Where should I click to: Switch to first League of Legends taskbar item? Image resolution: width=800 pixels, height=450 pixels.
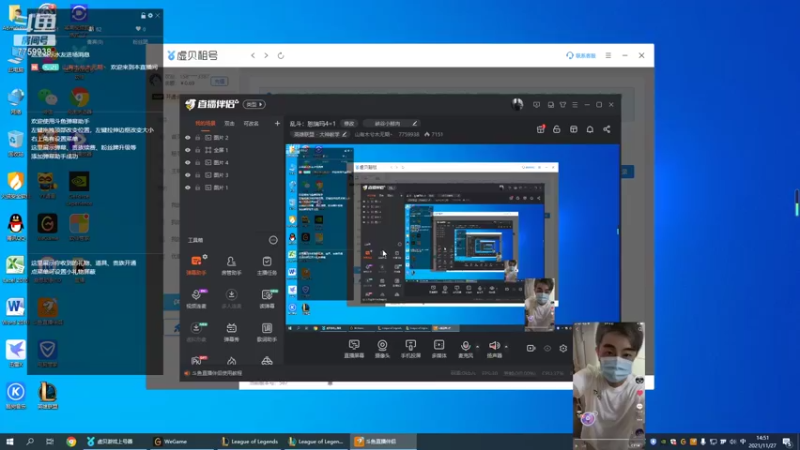click(249, 441)
